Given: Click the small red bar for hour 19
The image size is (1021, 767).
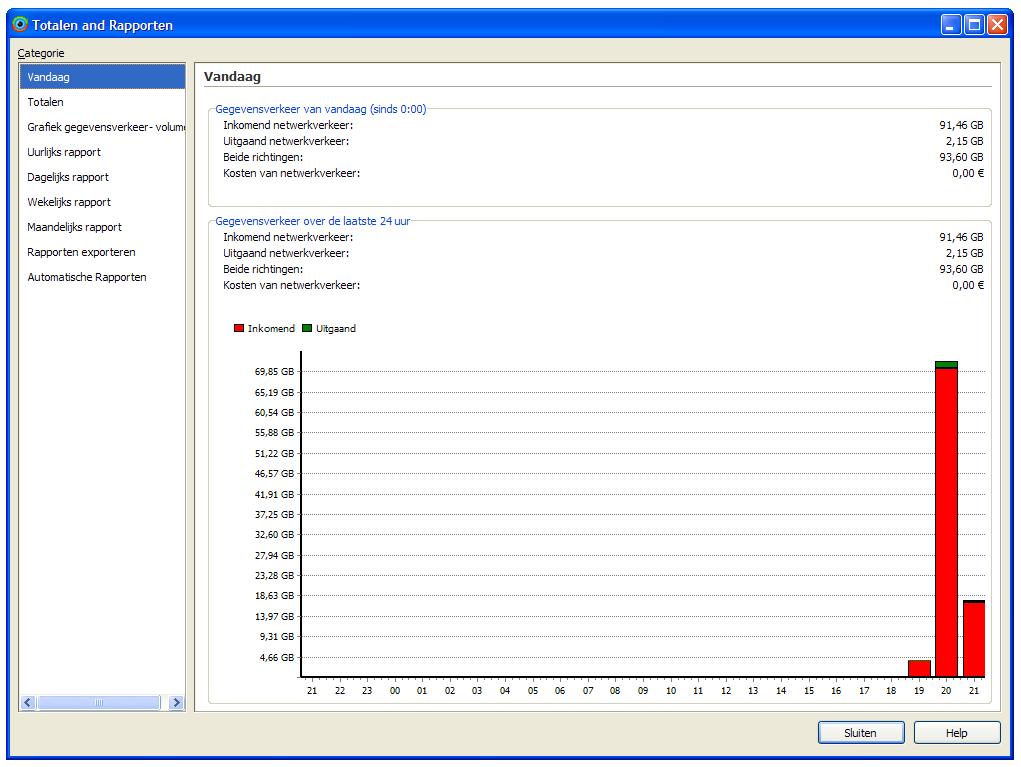Looking at the screenshot, I should coord(919,668).
